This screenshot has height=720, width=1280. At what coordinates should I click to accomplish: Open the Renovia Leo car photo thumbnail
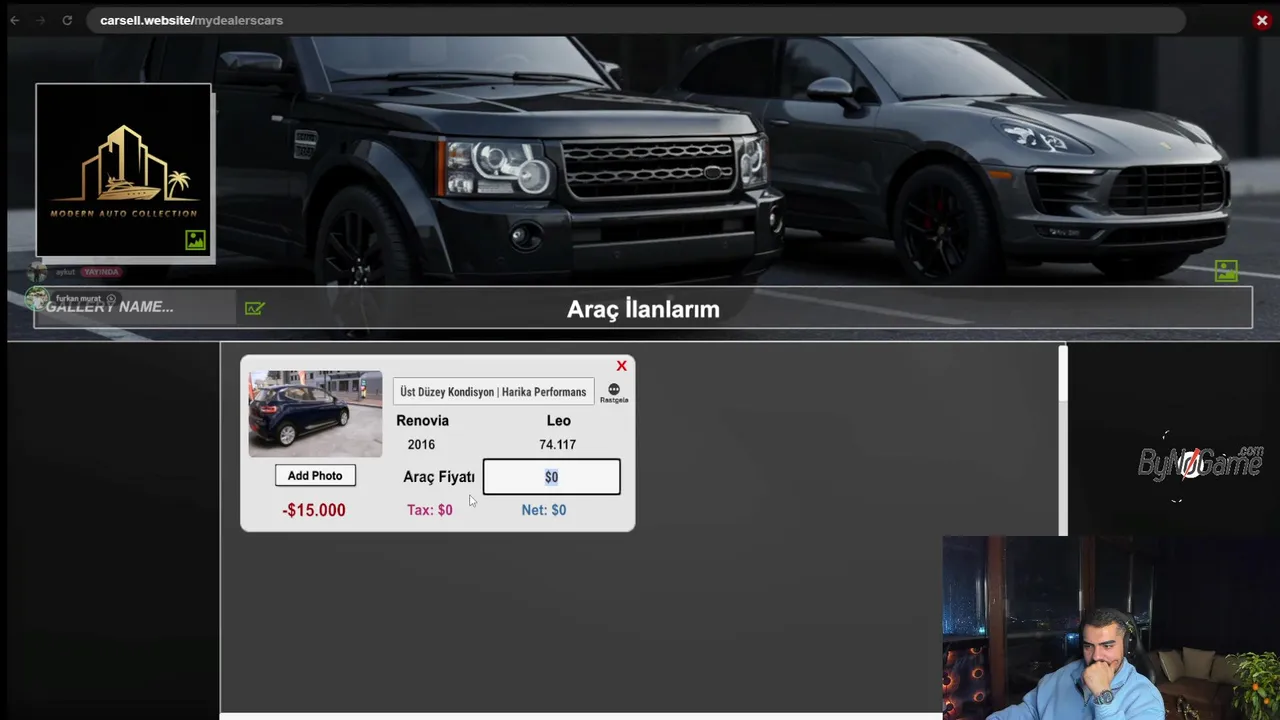(x=315, y=414)
